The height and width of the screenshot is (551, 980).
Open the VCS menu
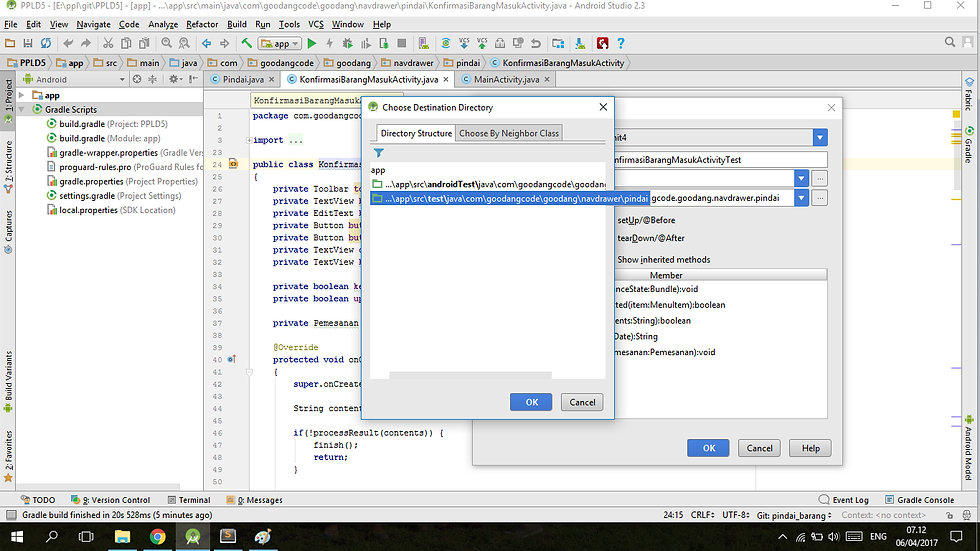(316, 24)
